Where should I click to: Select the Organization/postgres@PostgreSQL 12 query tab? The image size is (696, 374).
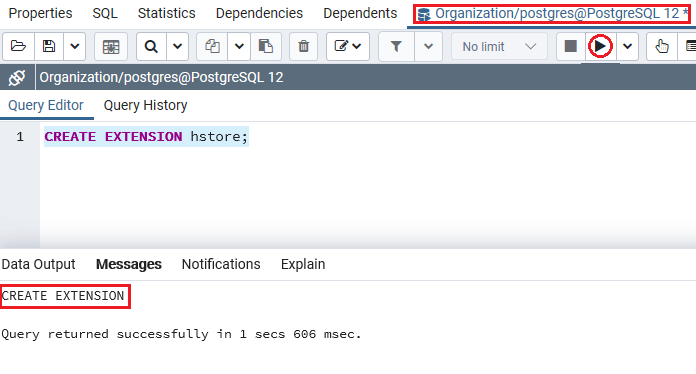tap(551, 14)
